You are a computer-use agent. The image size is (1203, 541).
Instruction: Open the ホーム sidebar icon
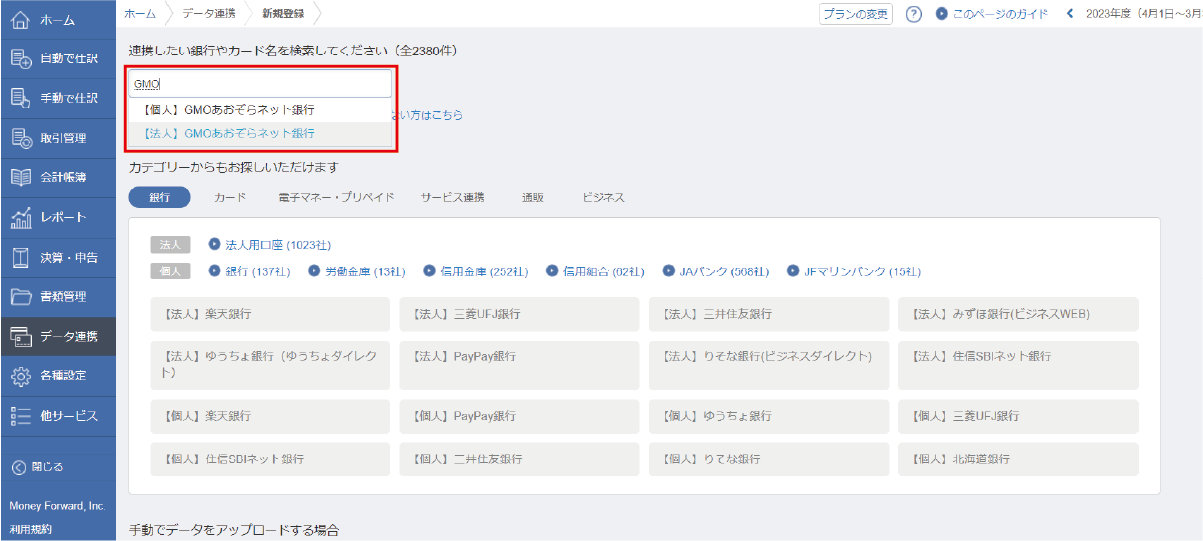[x=22, y=20]
